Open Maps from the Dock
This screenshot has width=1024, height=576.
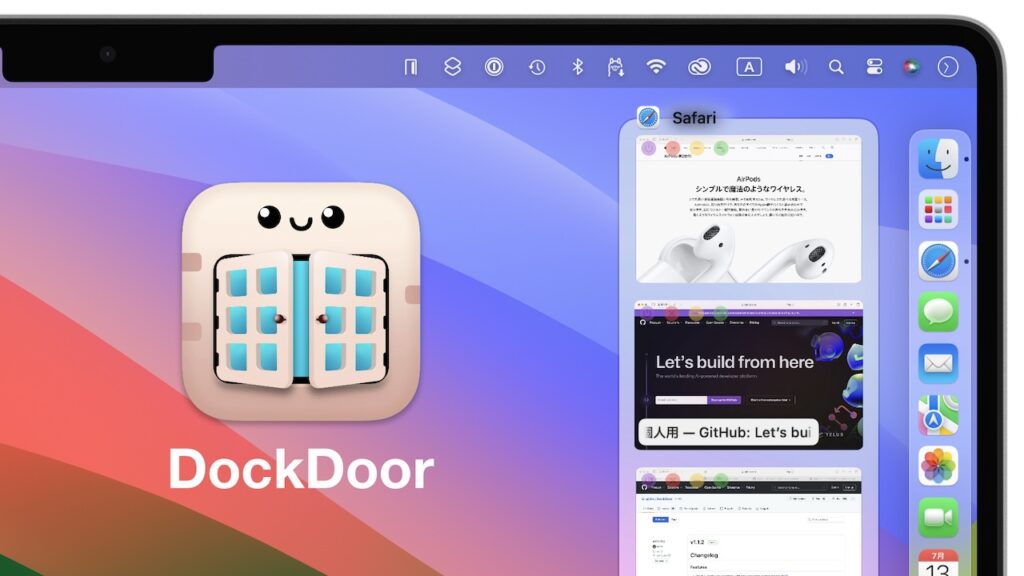pos(938,414)
